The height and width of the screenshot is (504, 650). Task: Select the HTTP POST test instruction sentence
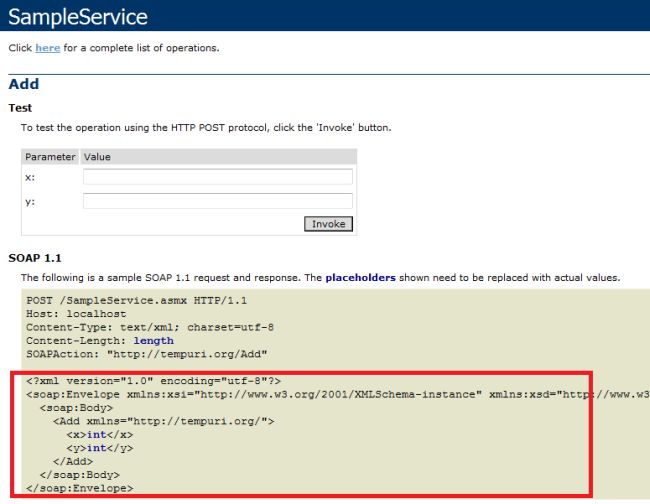coord(206,128)
